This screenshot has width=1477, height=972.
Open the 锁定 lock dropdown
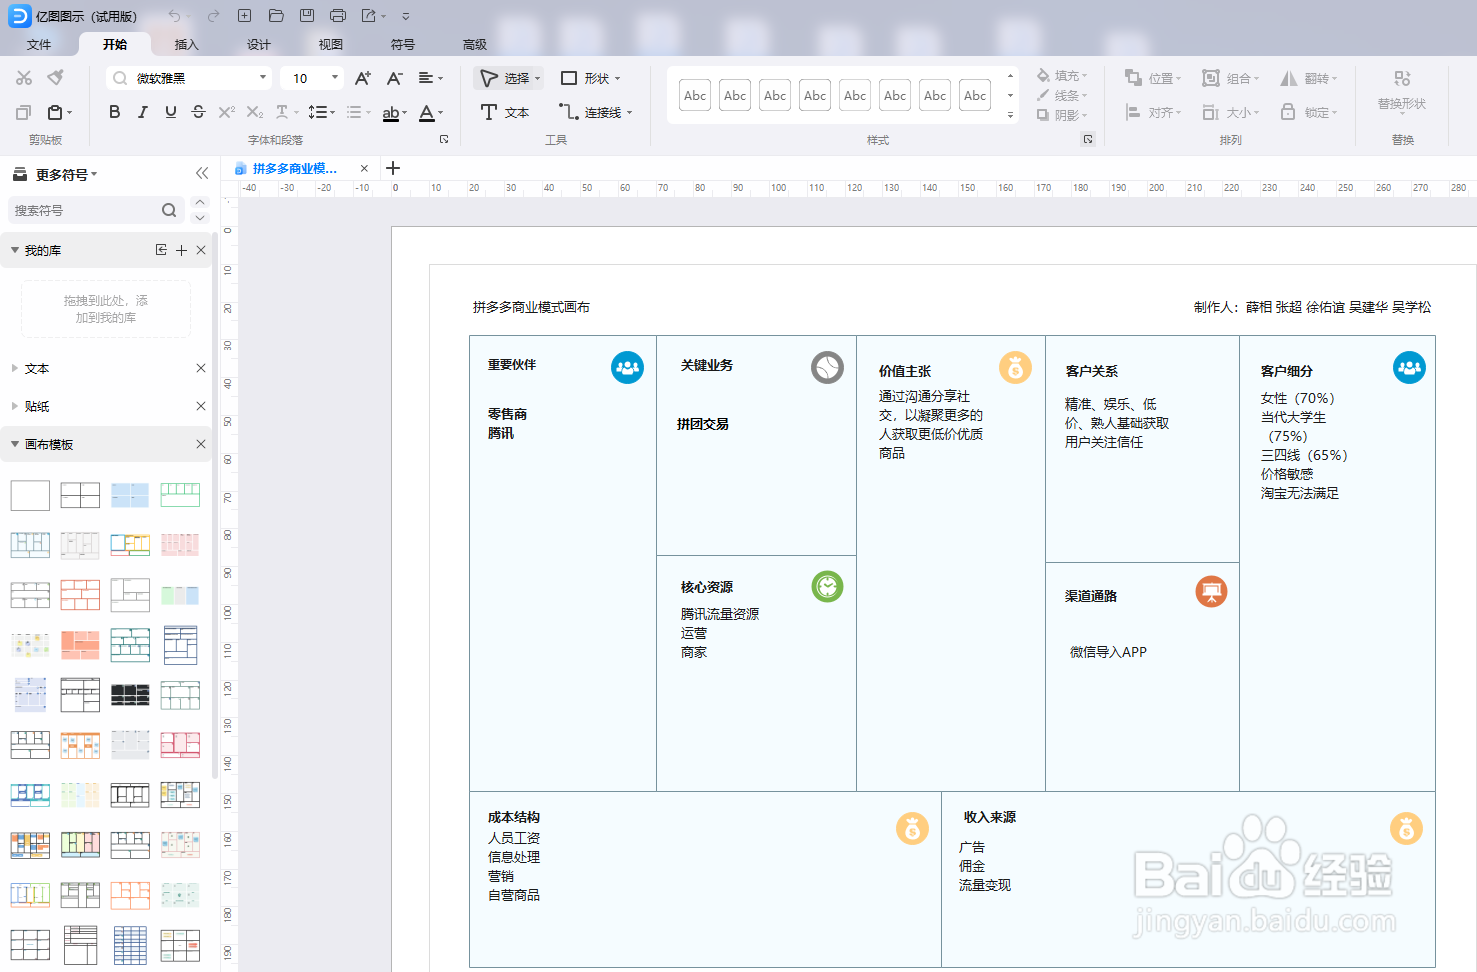coord(1309,112)
